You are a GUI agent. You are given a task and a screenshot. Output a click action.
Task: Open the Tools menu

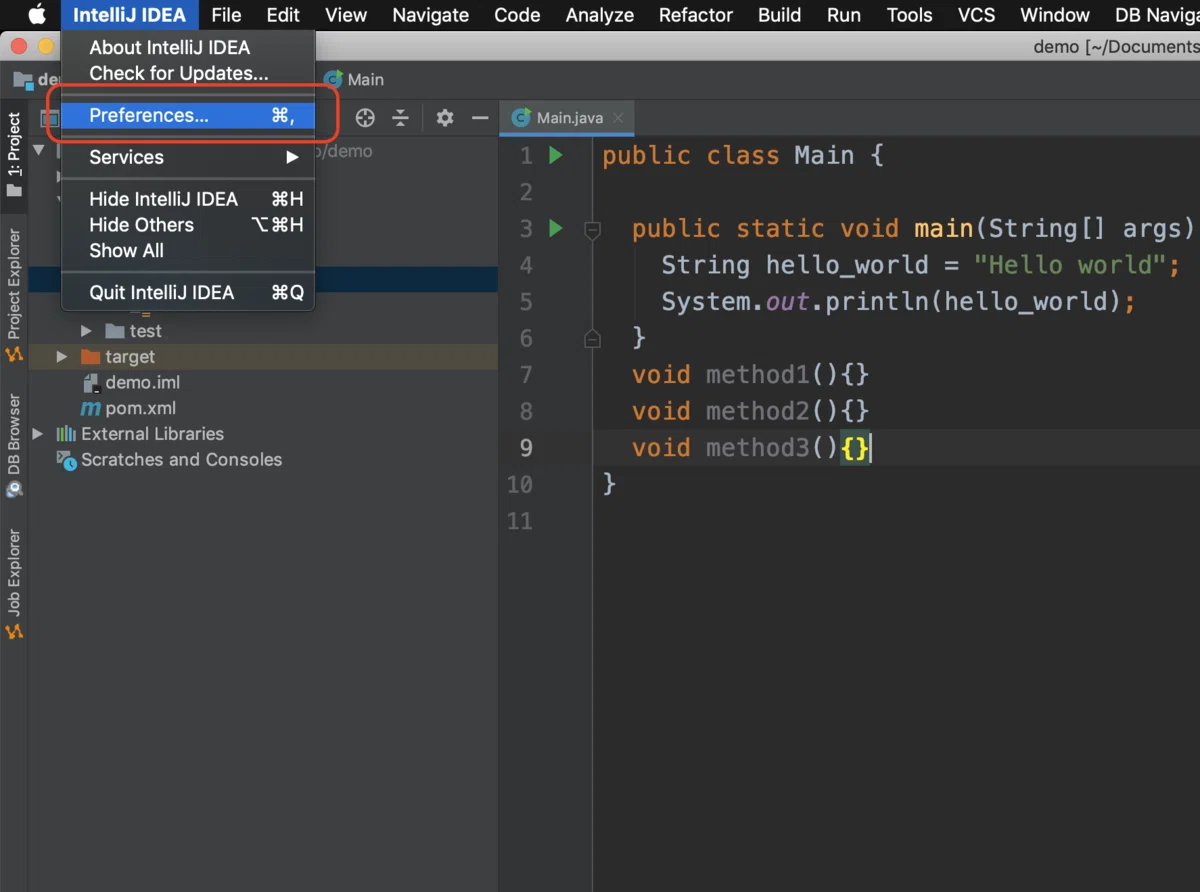point(910,15)
